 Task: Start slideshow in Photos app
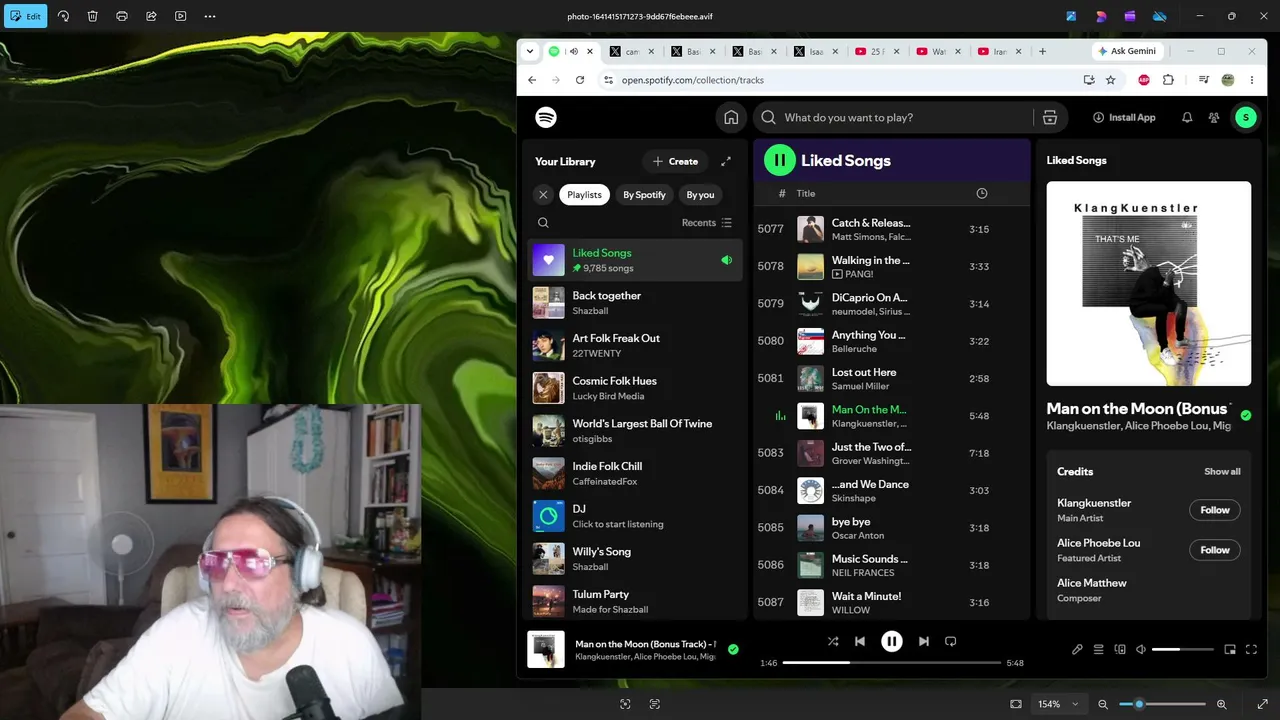tap(180, 16)
